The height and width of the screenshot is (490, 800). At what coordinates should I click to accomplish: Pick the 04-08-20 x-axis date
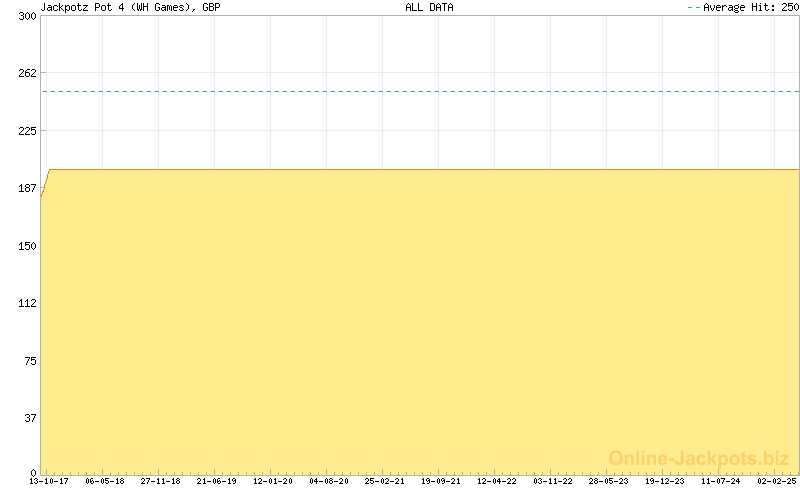click(329, 481)
